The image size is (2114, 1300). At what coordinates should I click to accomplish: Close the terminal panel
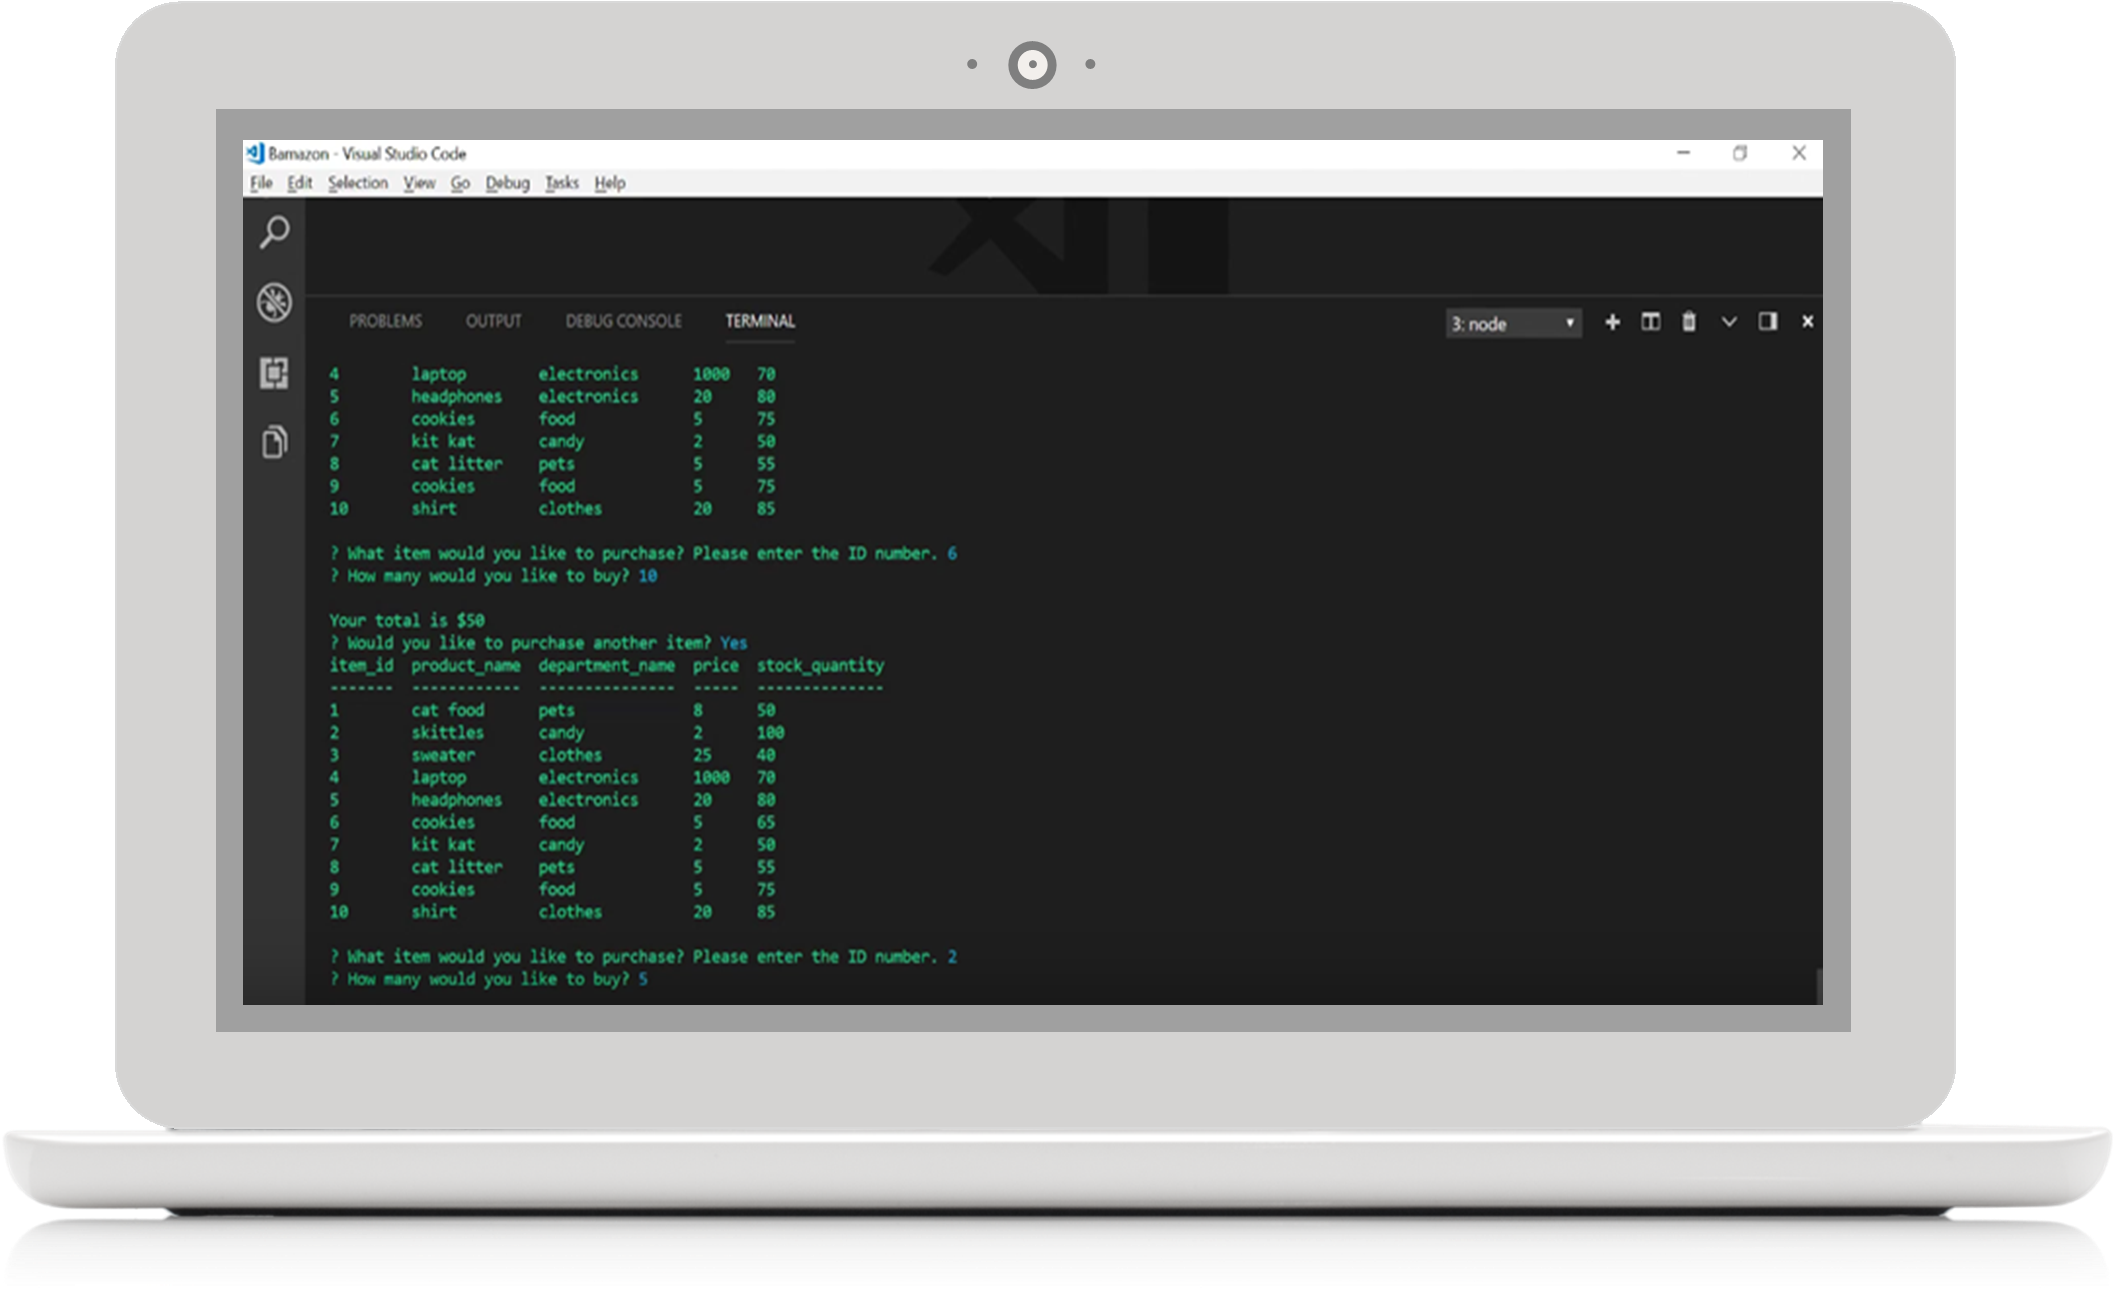1808,322
